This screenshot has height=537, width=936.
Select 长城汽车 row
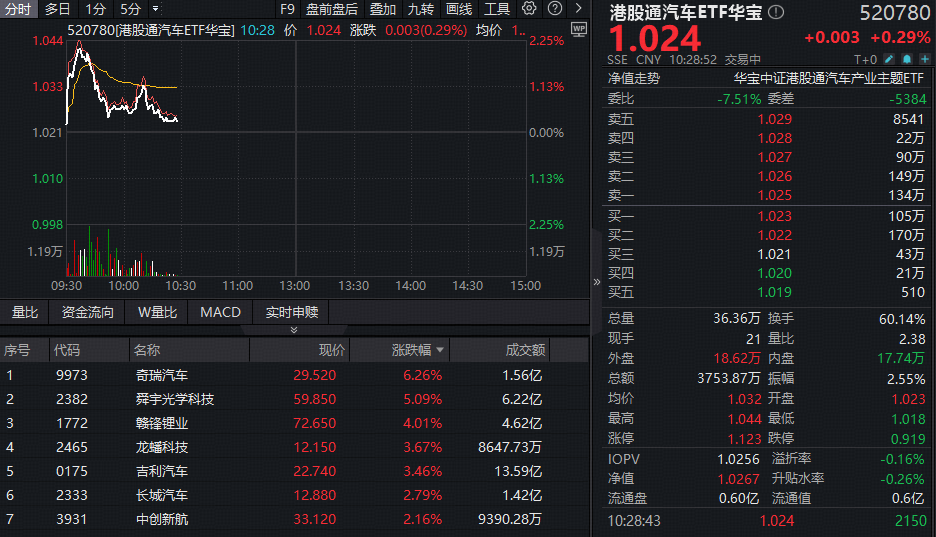(295, 495)
